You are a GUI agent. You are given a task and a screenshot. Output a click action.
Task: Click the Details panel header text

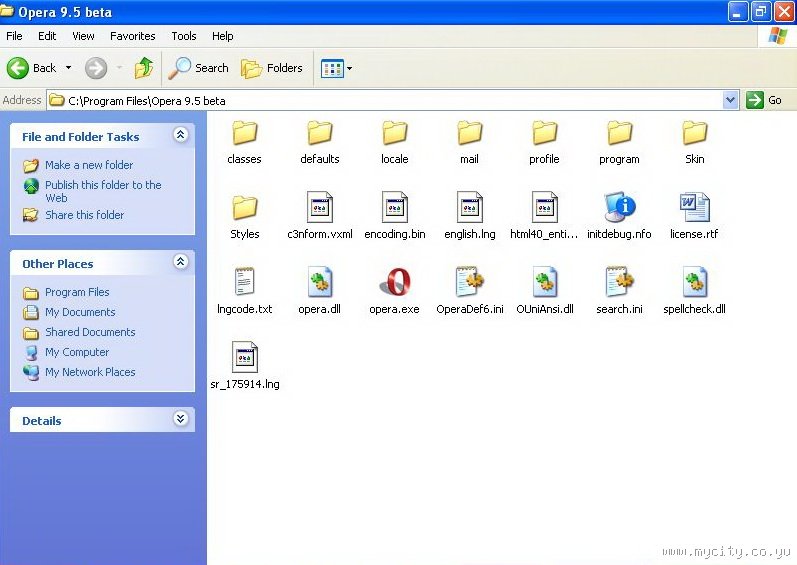click(42, 421)
